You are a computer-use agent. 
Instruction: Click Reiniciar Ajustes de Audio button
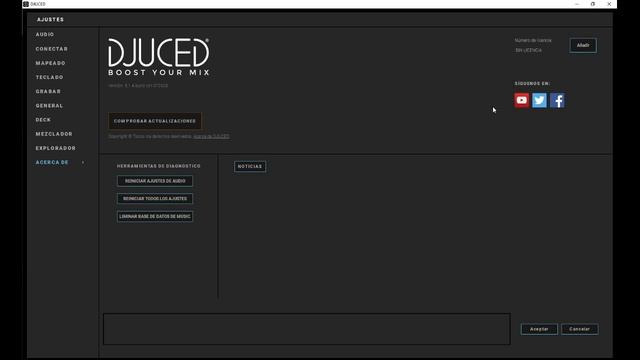155,181
